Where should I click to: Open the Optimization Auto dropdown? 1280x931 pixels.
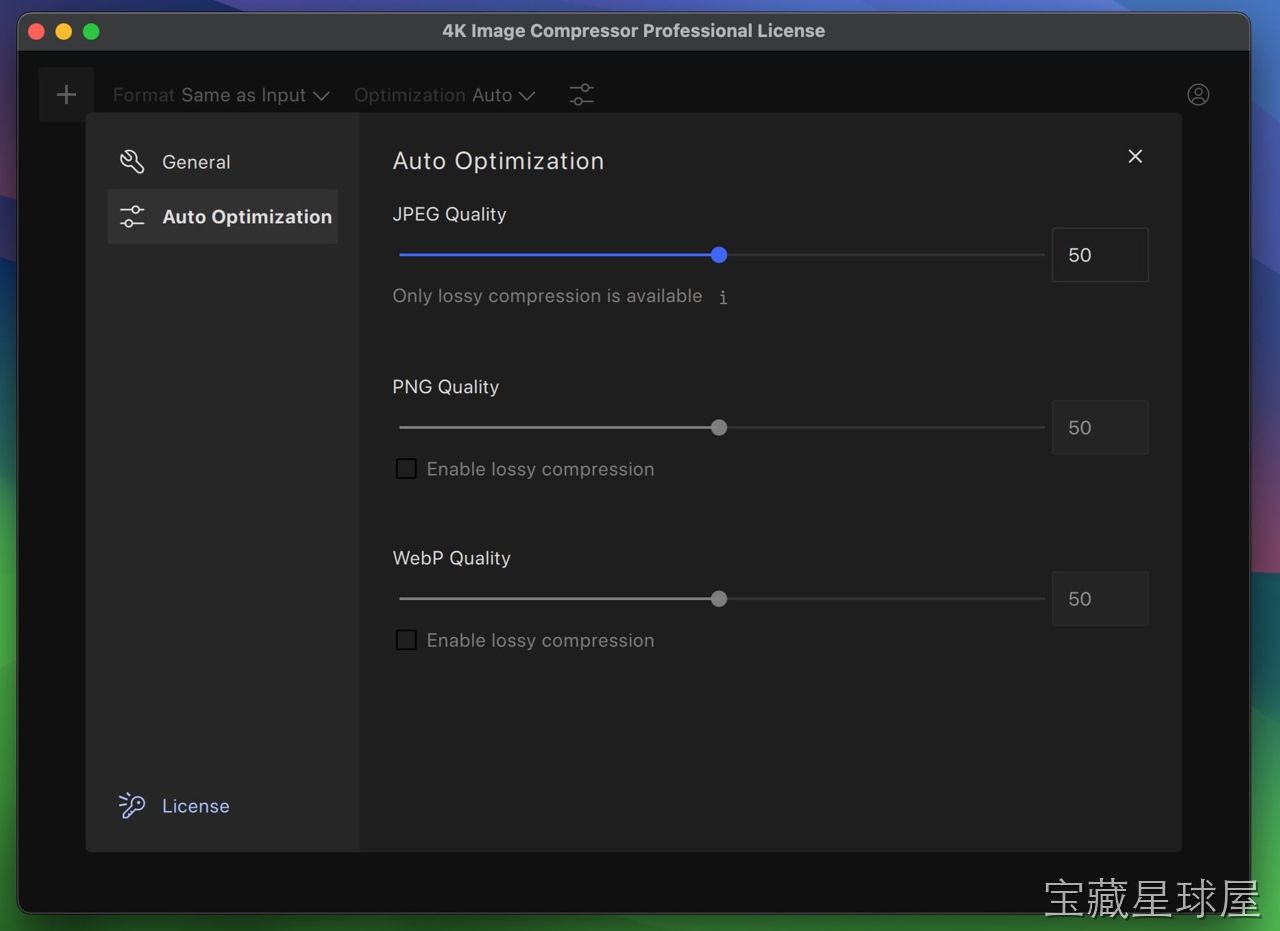pyautogui.click(x=445, y=95)
